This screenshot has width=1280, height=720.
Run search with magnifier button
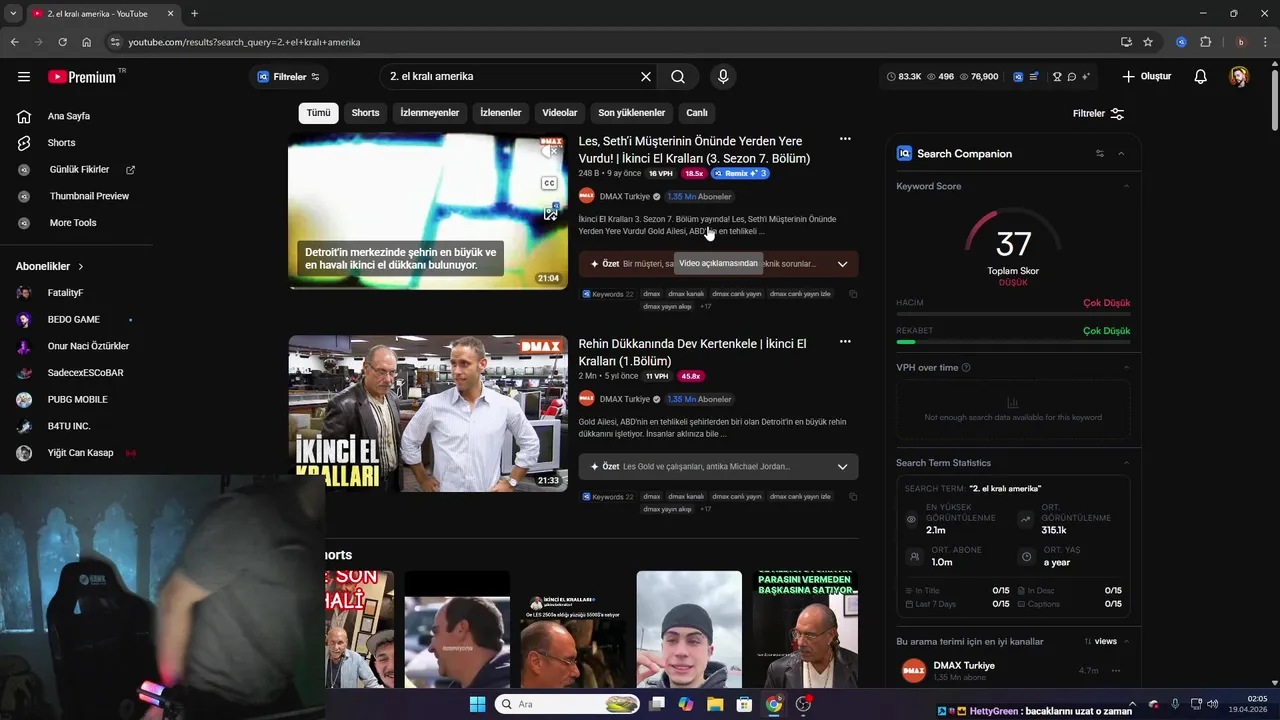(678, 77)
